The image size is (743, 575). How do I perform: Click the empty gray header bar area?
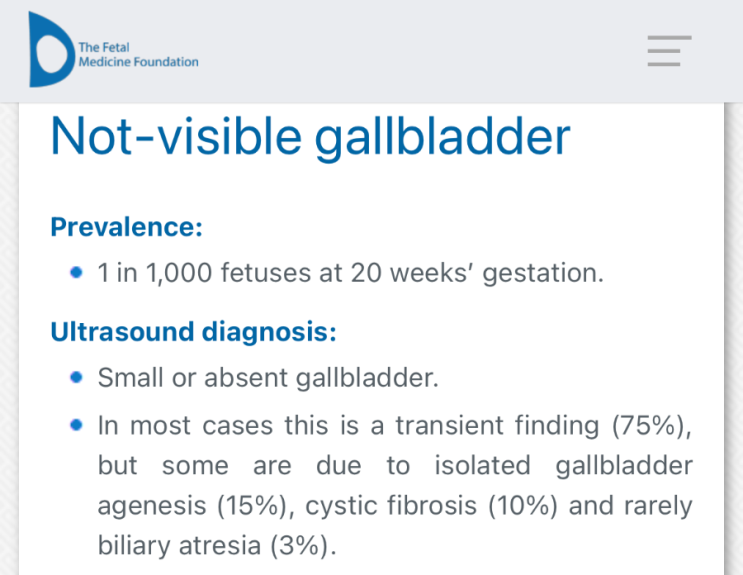tap(420, 50)
